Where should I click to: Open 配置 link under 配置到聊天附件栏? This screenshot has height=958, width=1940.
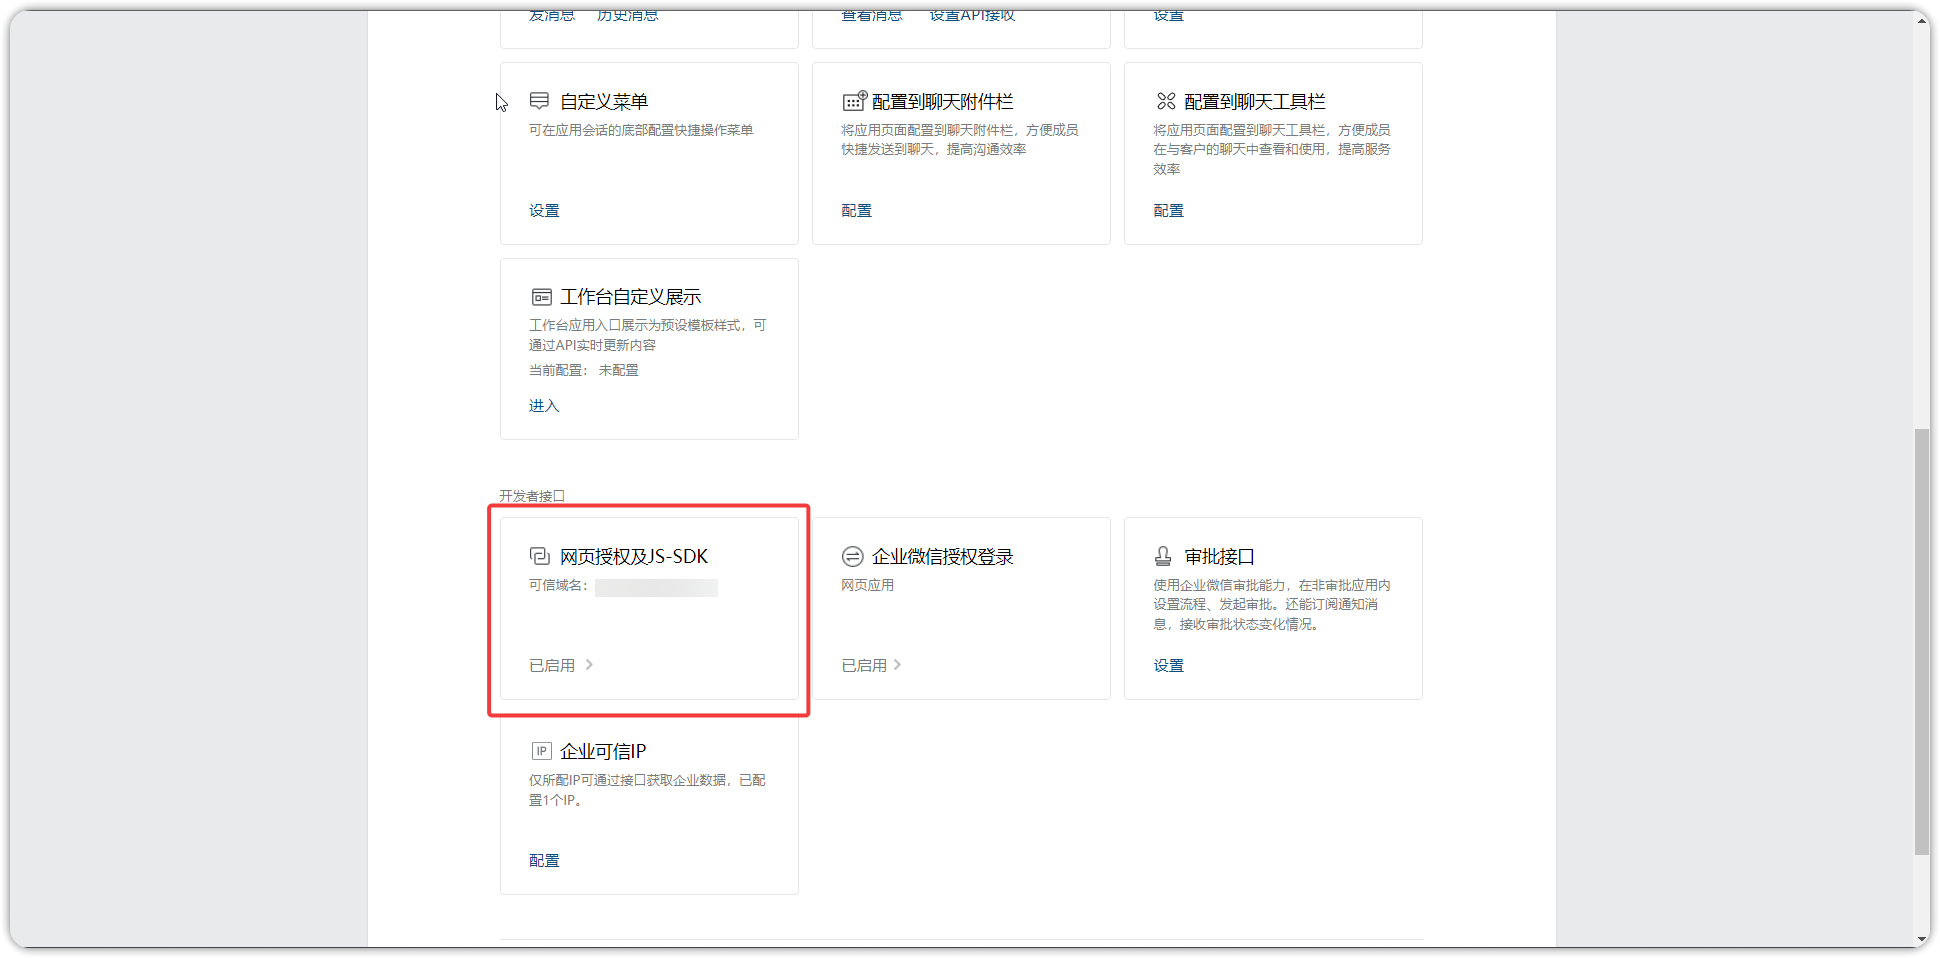click(x=856, y=210)
